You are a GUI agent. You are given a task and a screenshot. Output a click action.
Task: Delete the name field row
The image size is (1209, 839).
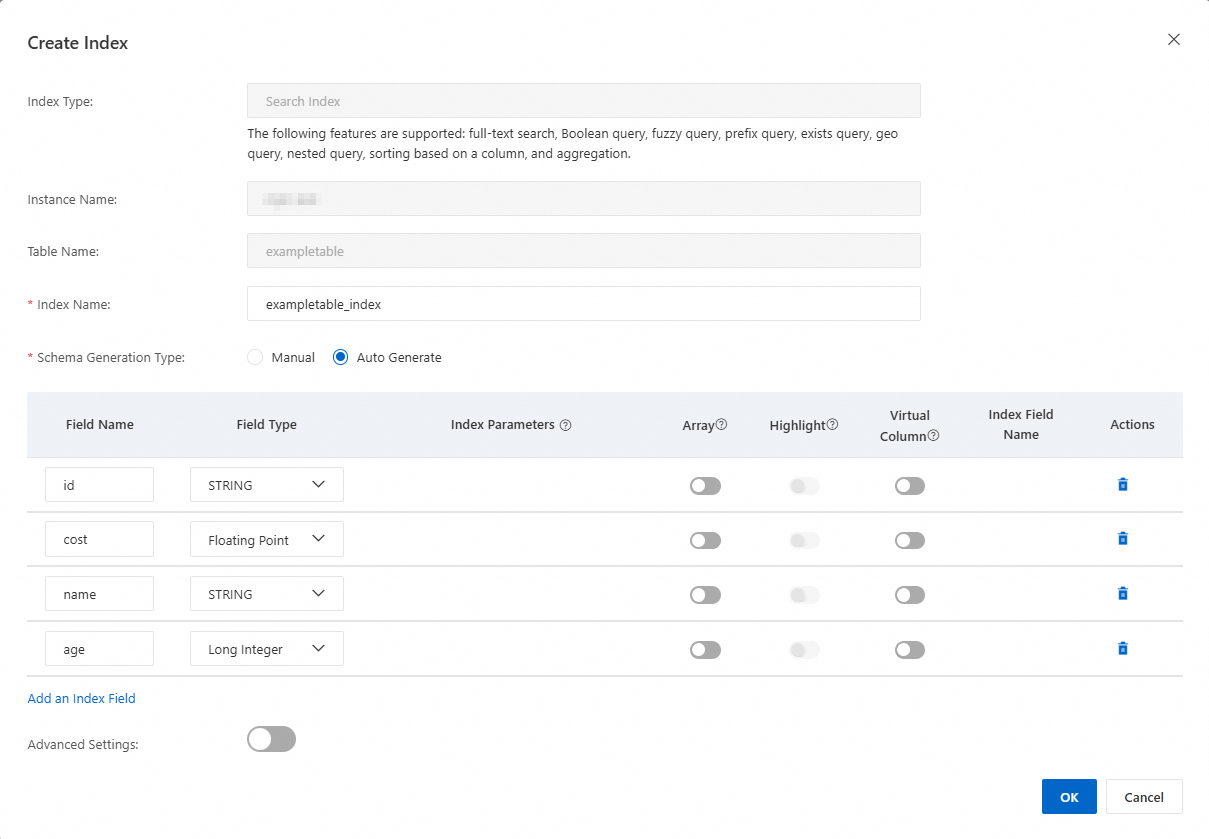[1122, 594]
